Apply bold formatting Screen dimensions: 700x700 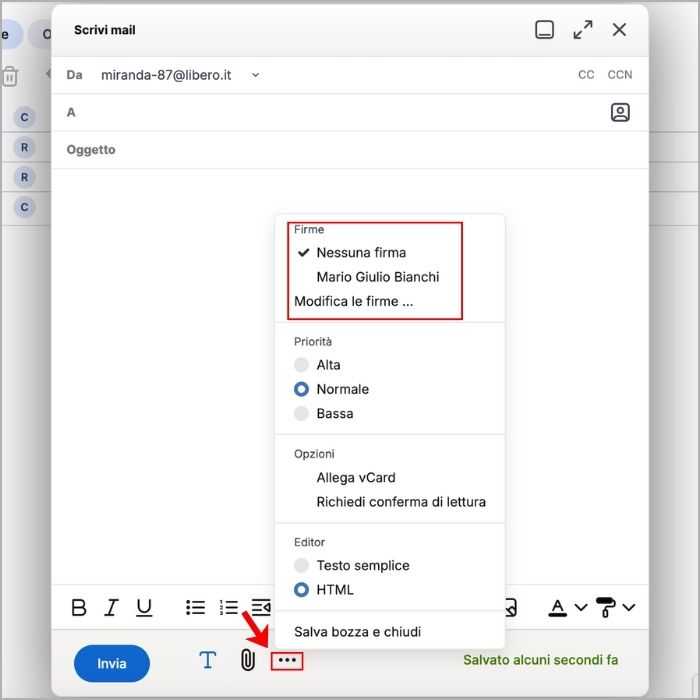tap(79, 607)
